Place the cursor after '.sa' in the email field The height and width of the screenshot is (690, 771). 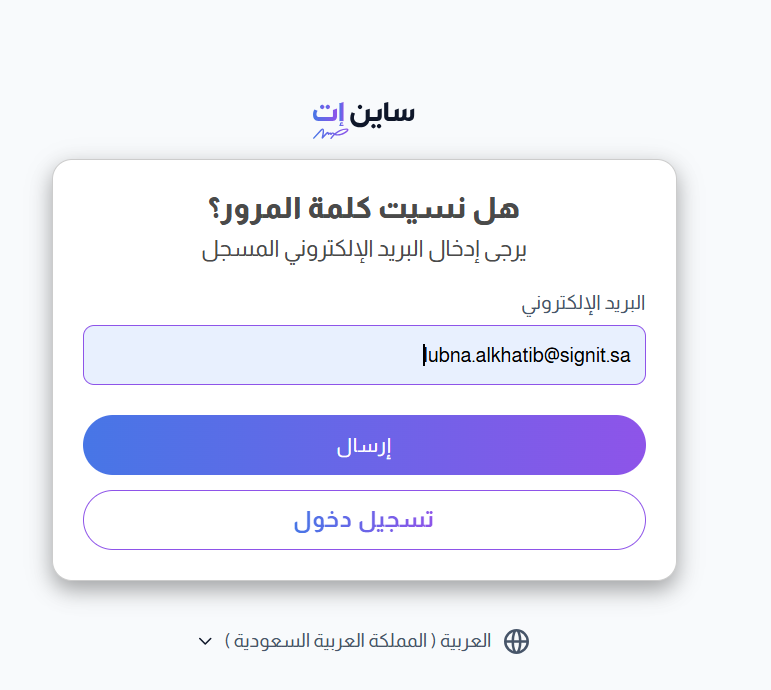631,355
